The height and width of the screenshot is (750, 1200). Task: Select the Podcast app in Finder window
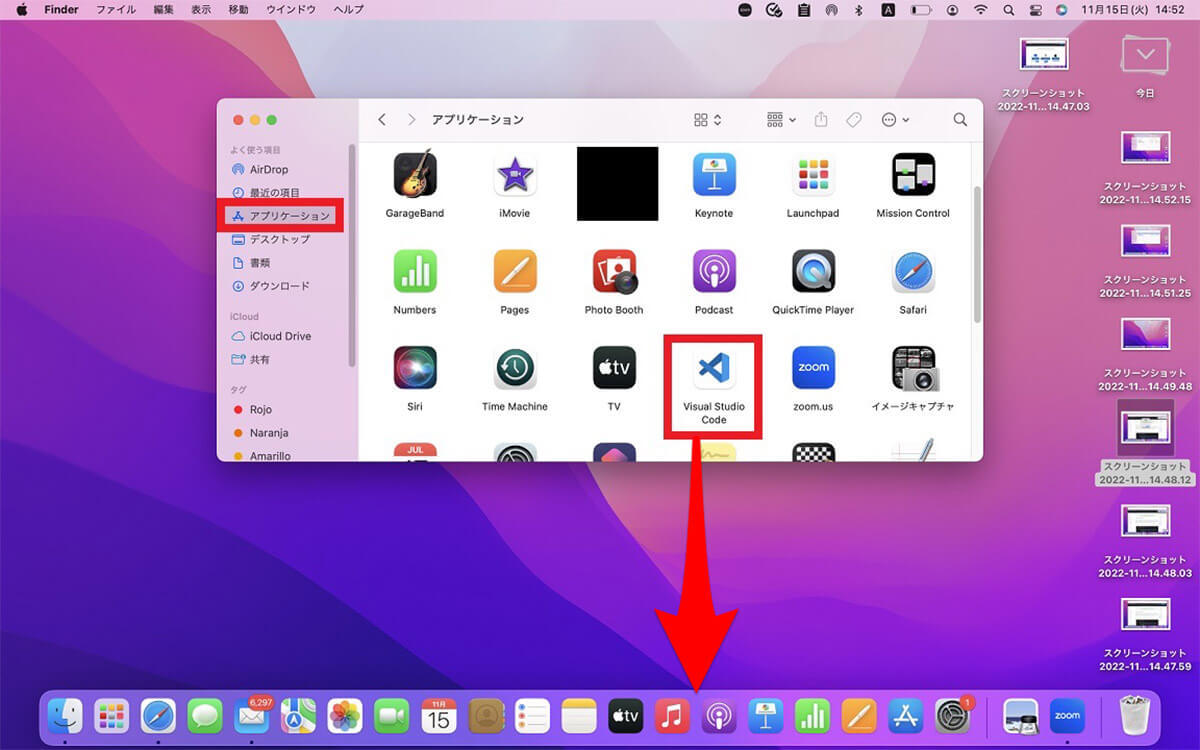[x=714, y=271]
